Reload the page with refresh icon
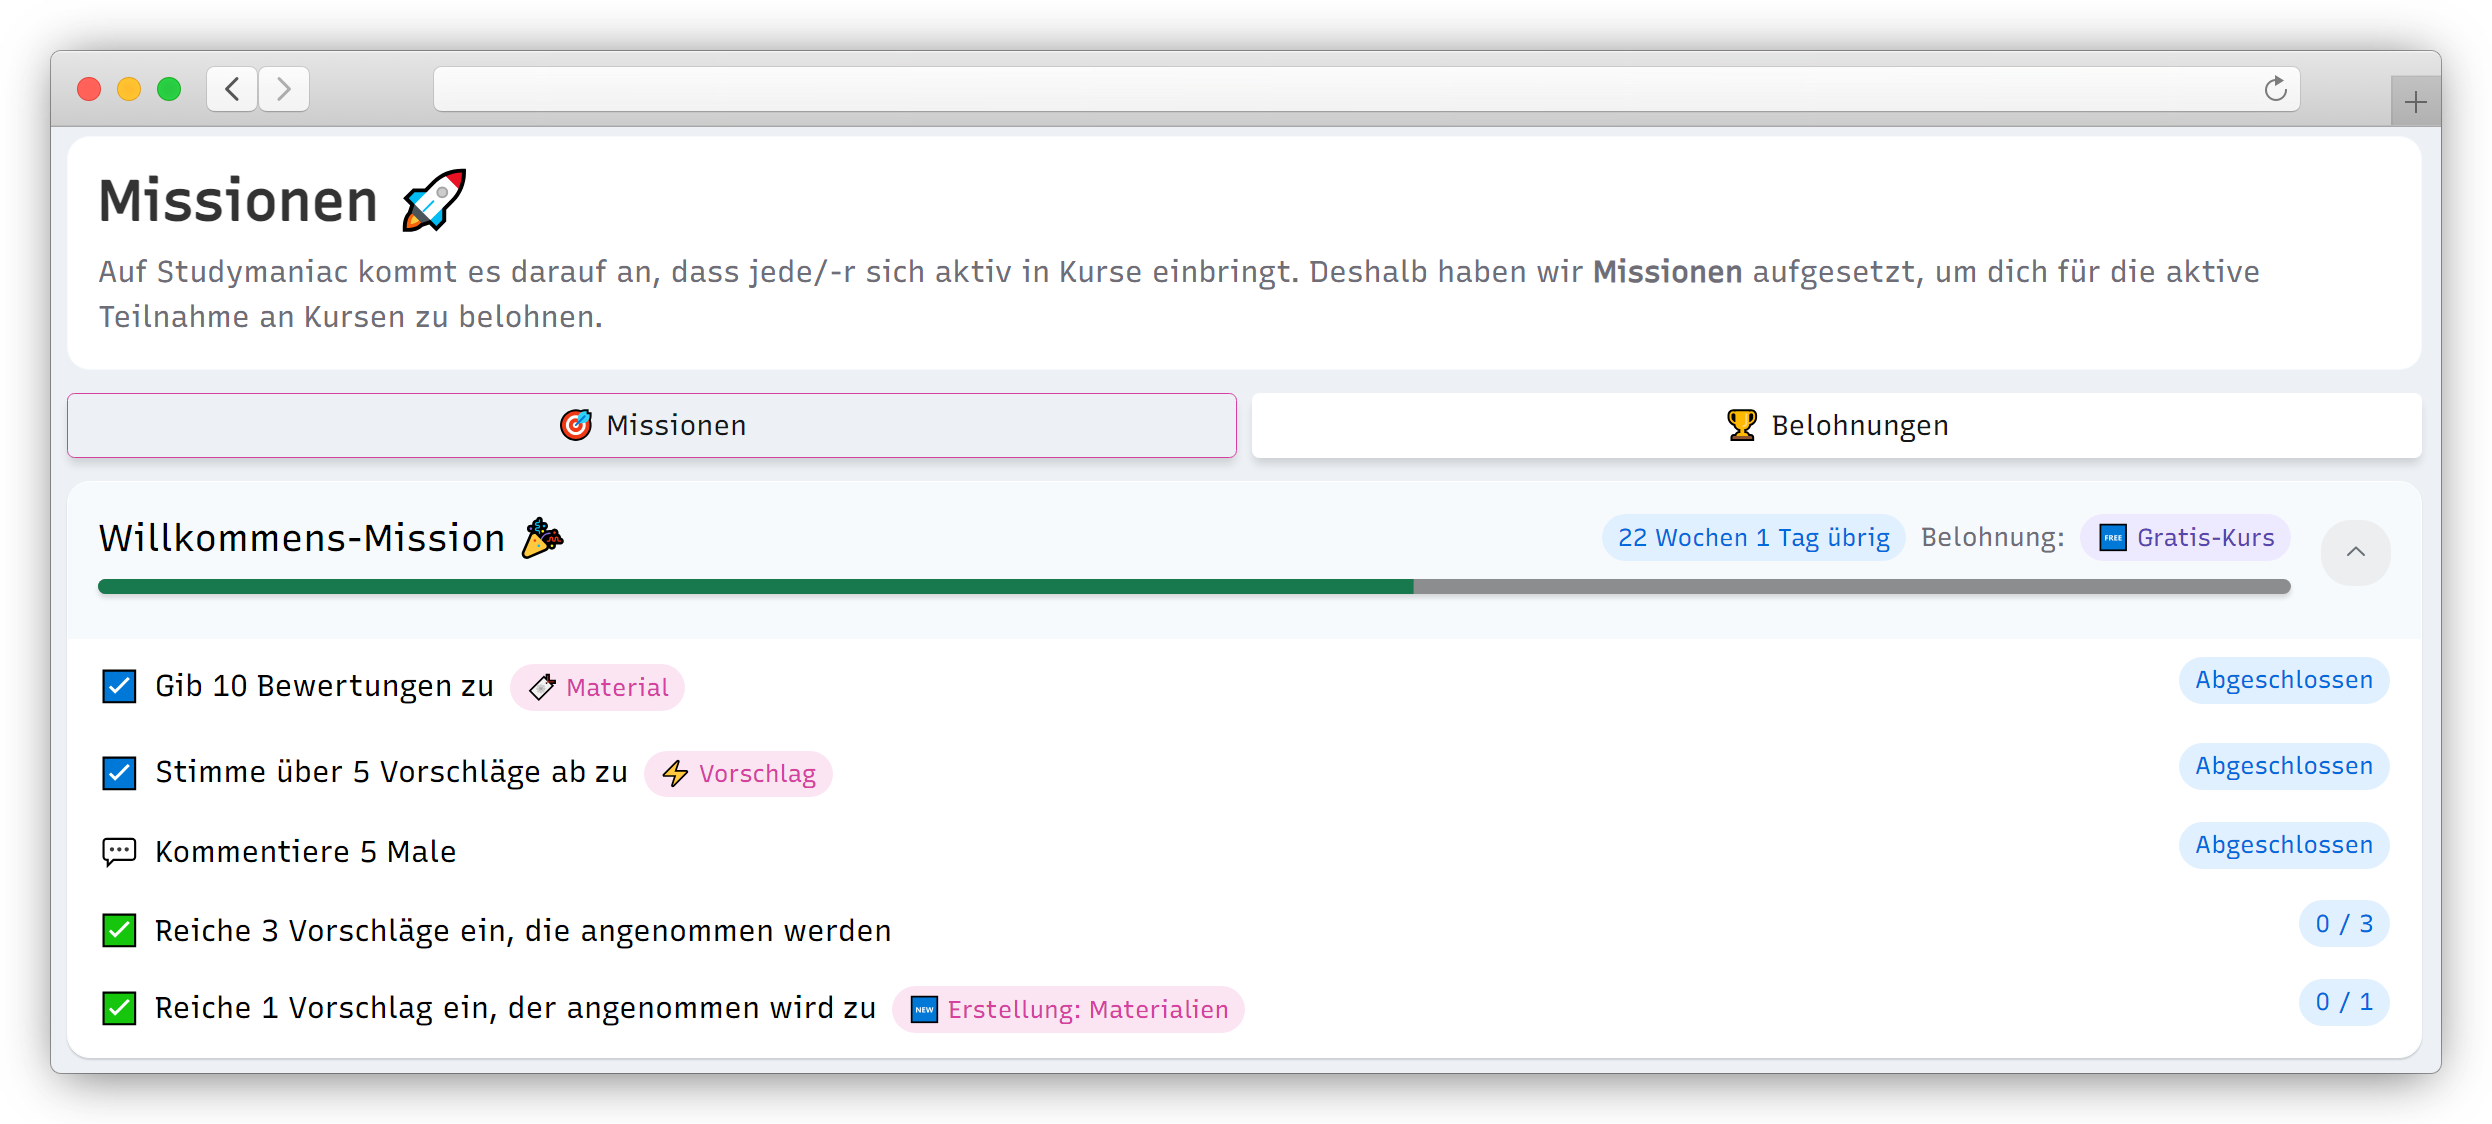 tap(2275, 89)
